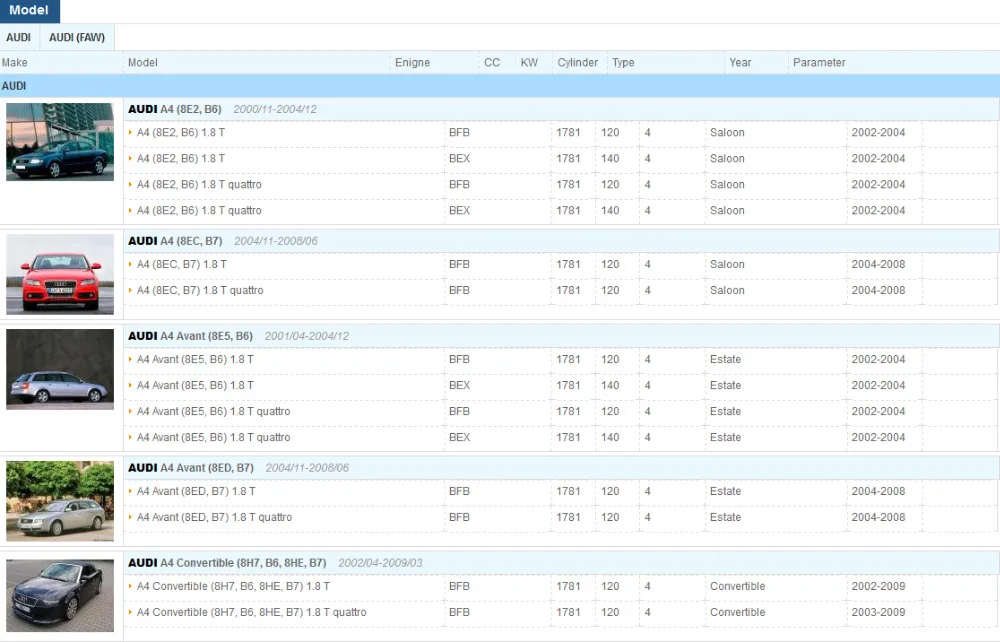Click the 2002/04-2009/03 production date text

pyautogui.click(x=380, y=563)
